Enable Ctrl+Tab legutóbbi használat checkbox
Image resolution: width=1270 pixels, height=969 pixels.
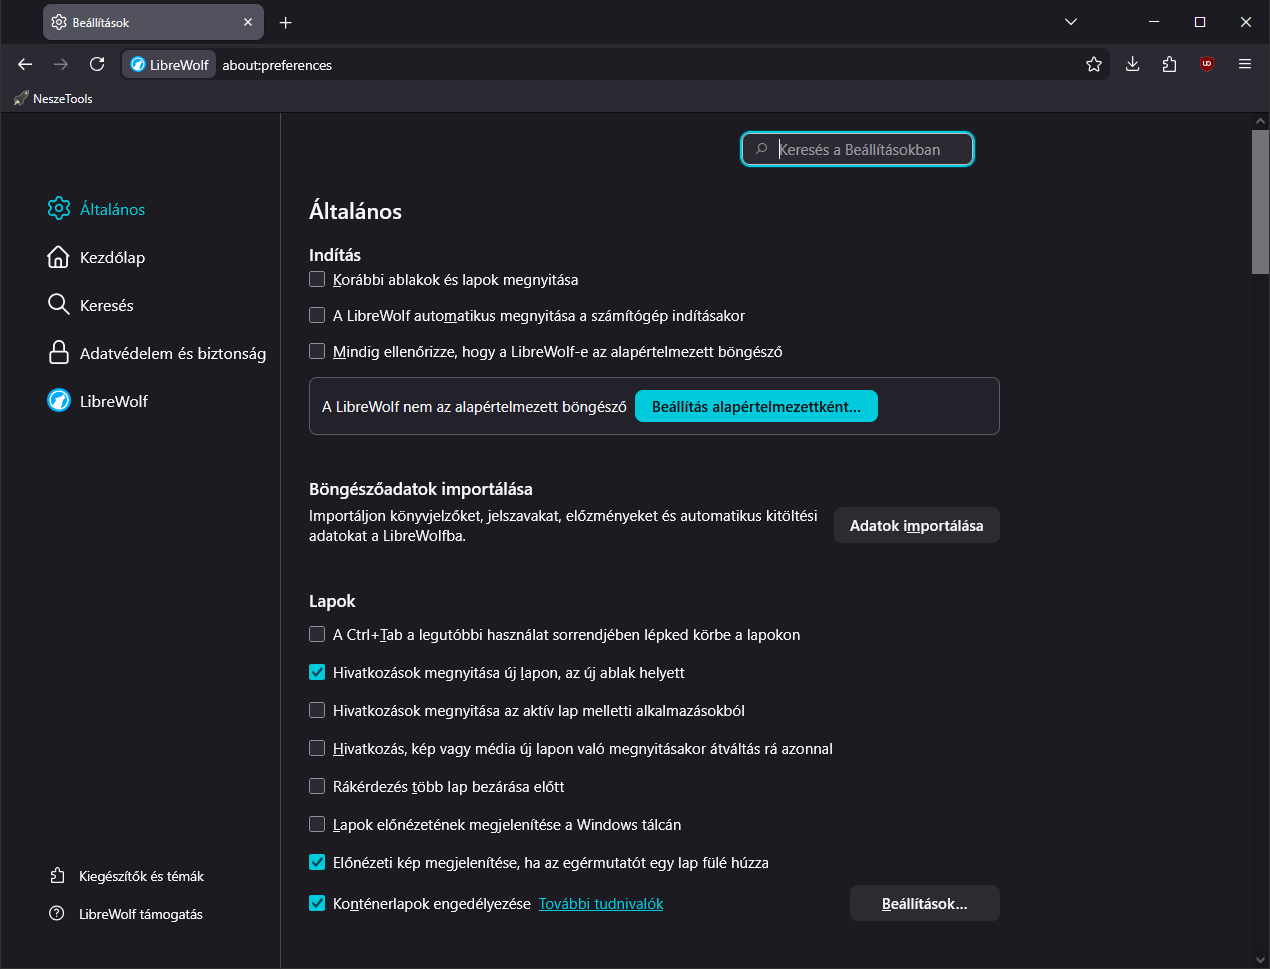[317, 634]
